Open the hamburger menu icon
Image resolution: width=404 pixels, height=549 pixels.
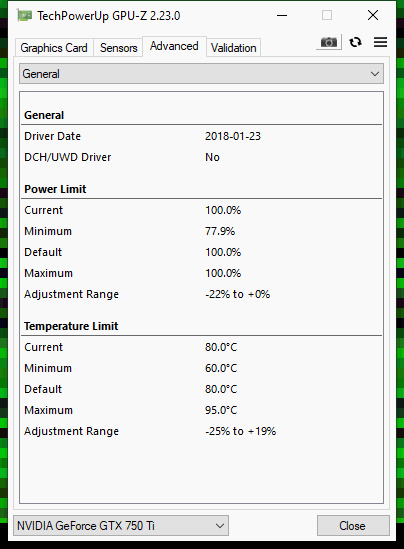tap(380, 42)
